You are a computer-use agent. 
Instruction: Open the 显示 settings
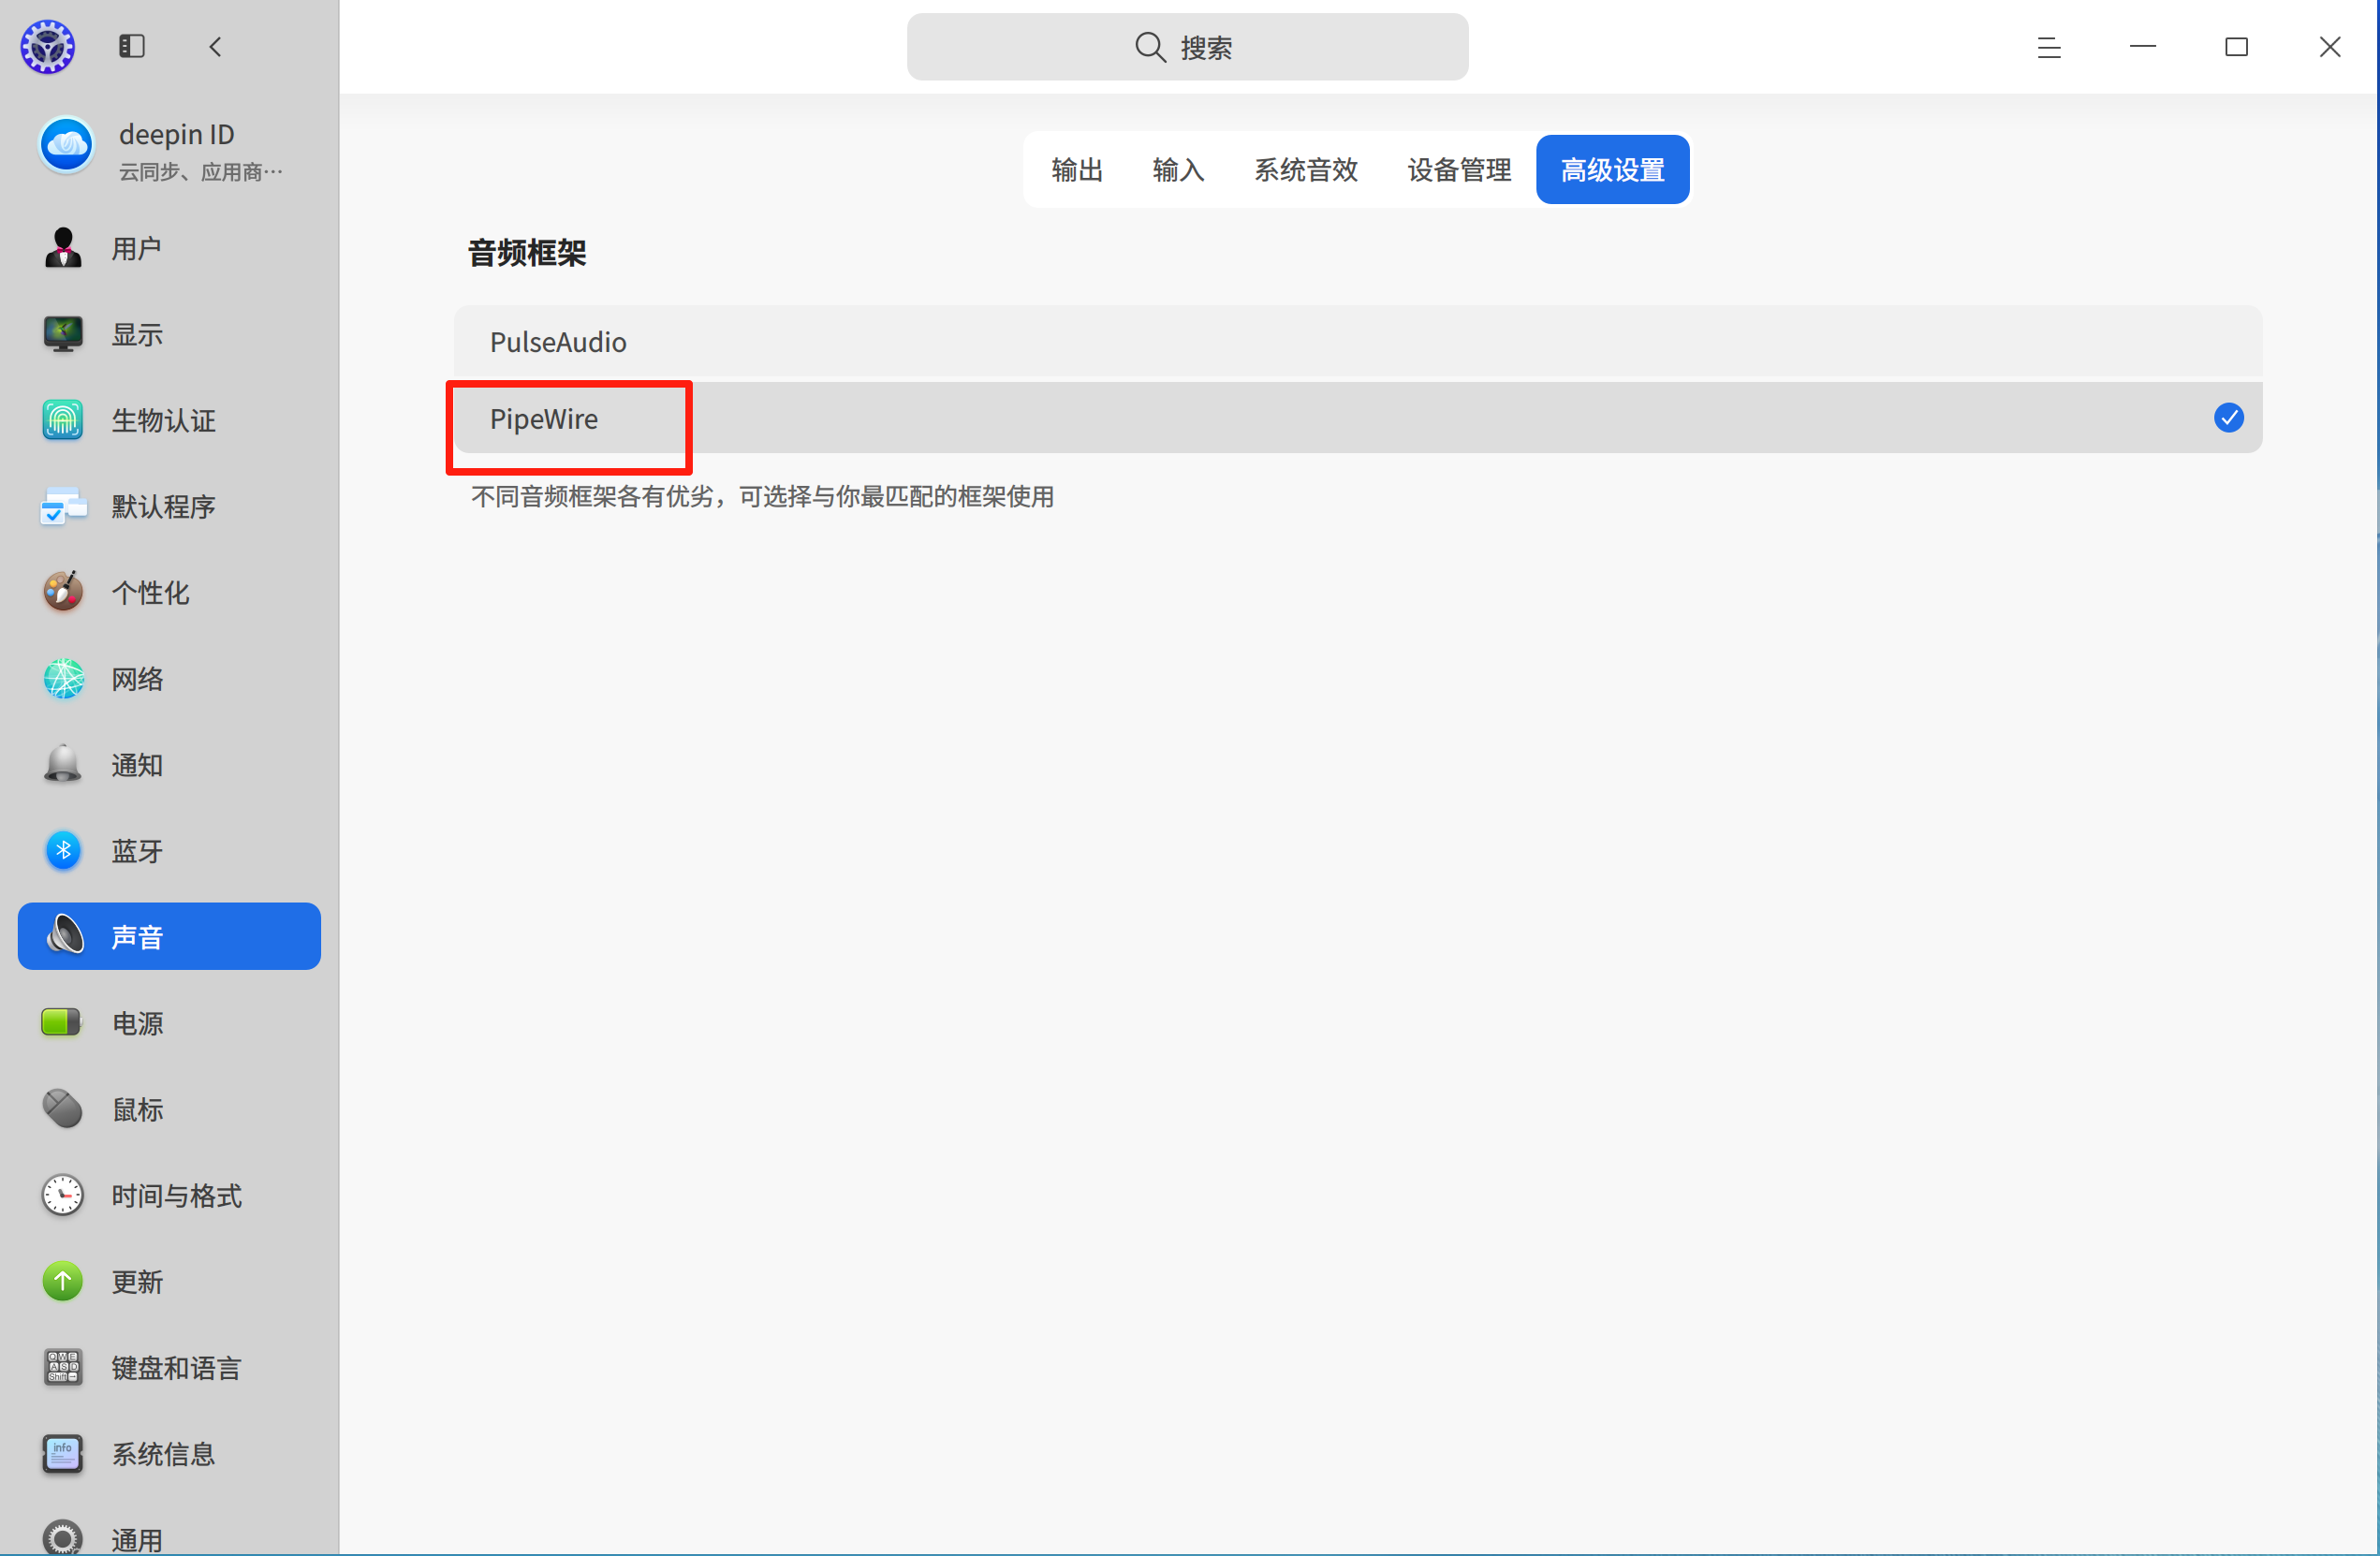(x=169, y=334)
